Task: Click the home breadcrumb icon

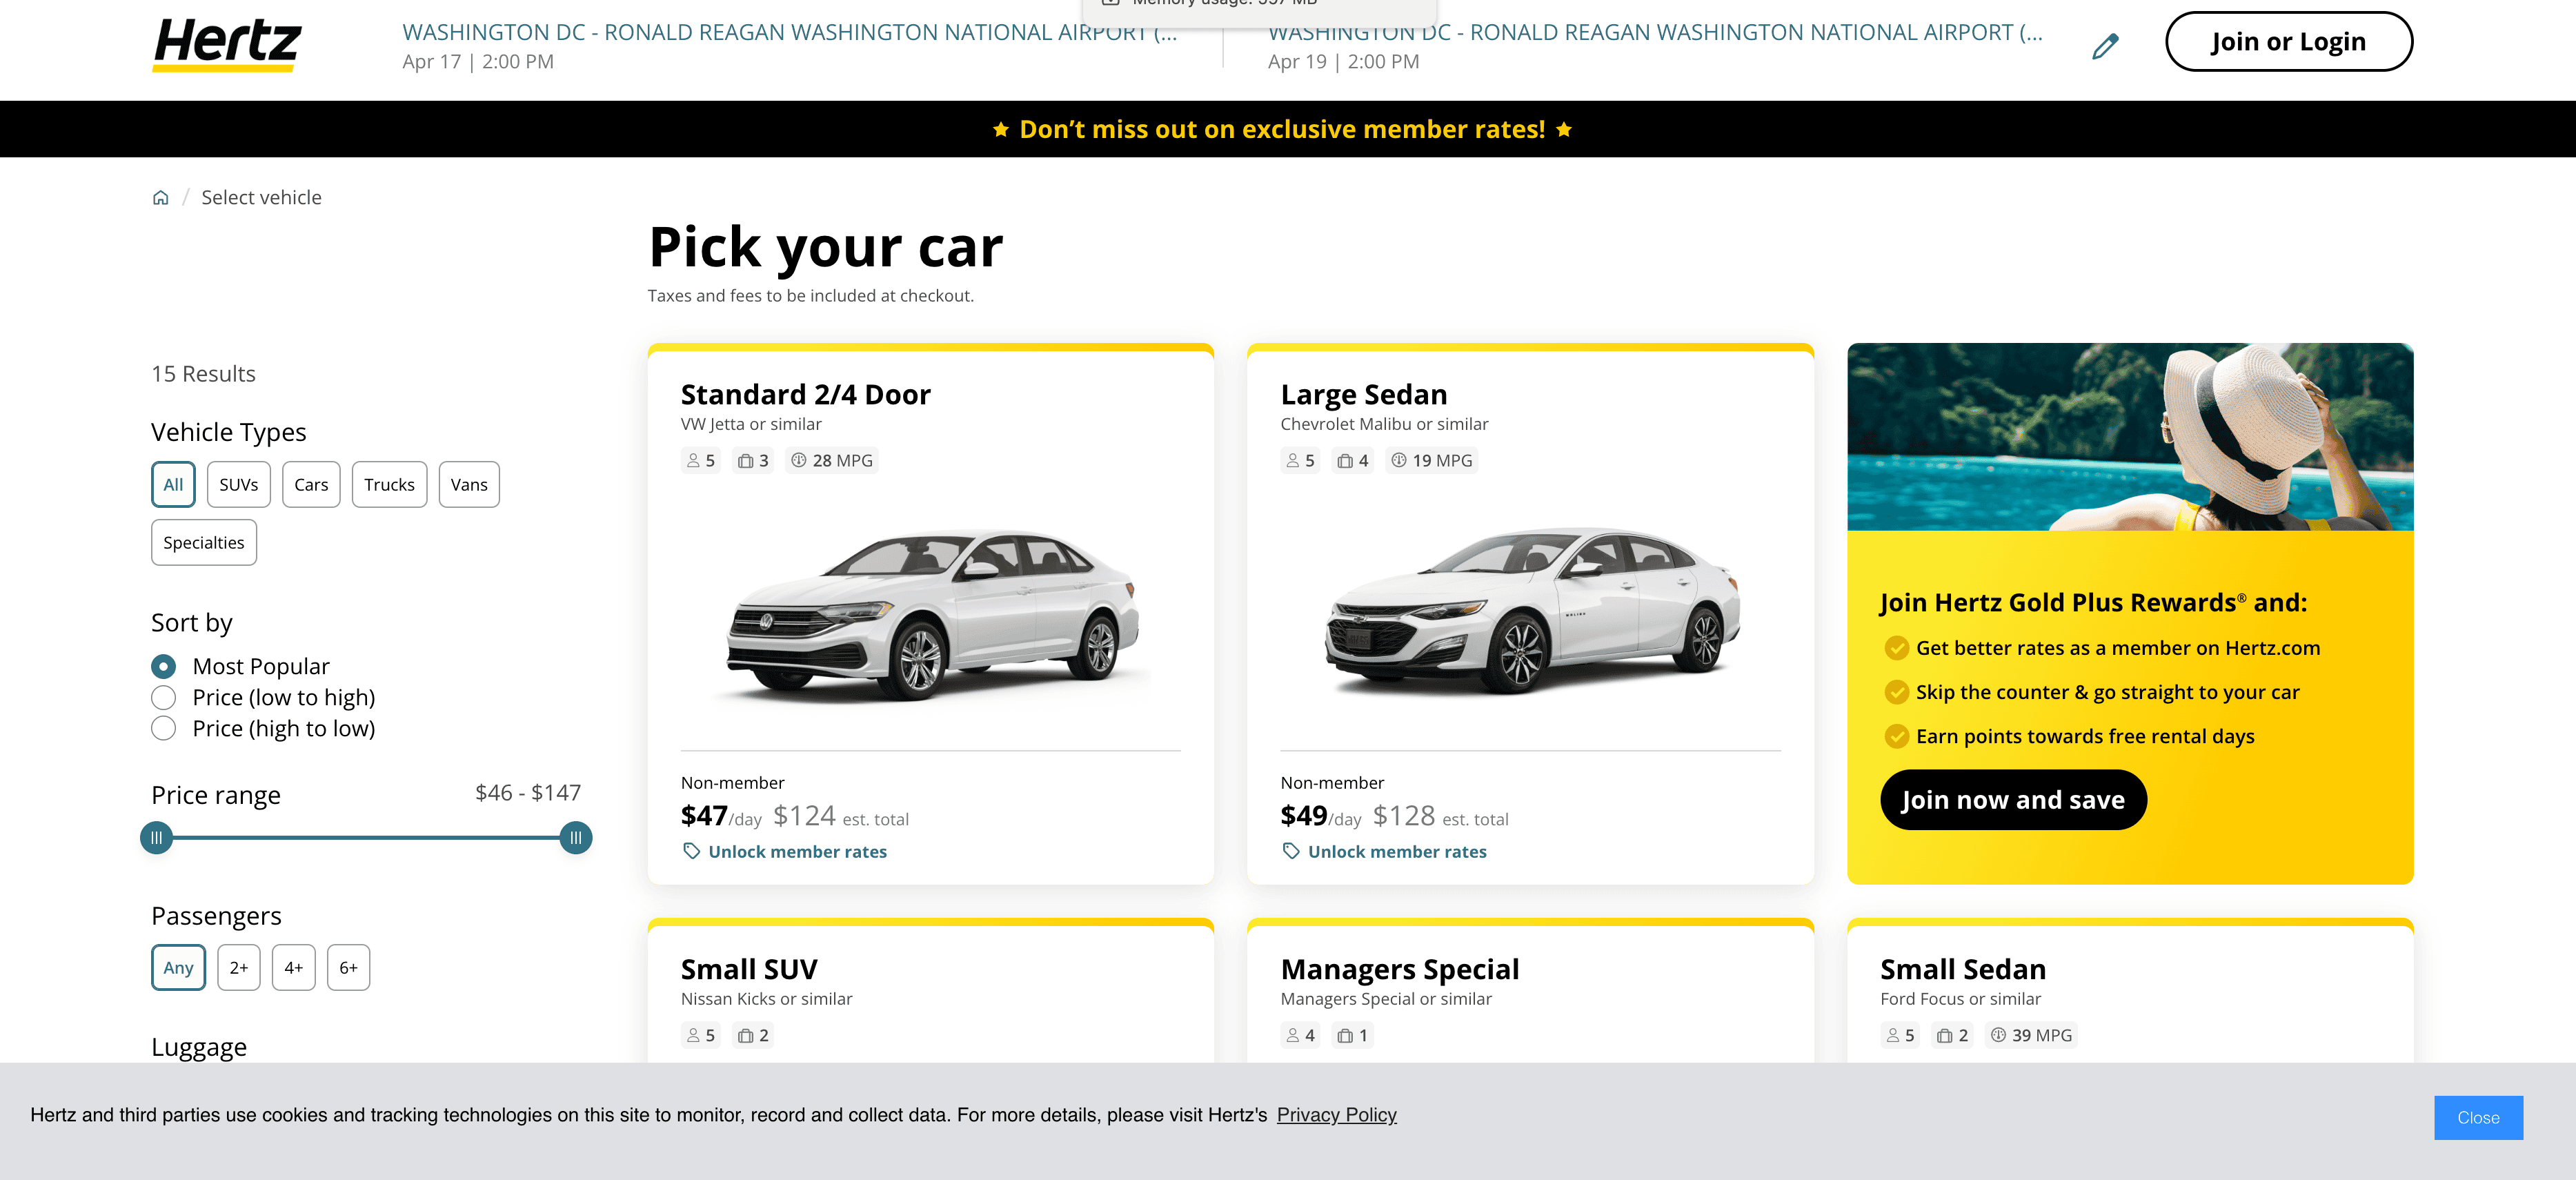Action: click(x=160, y=198)
